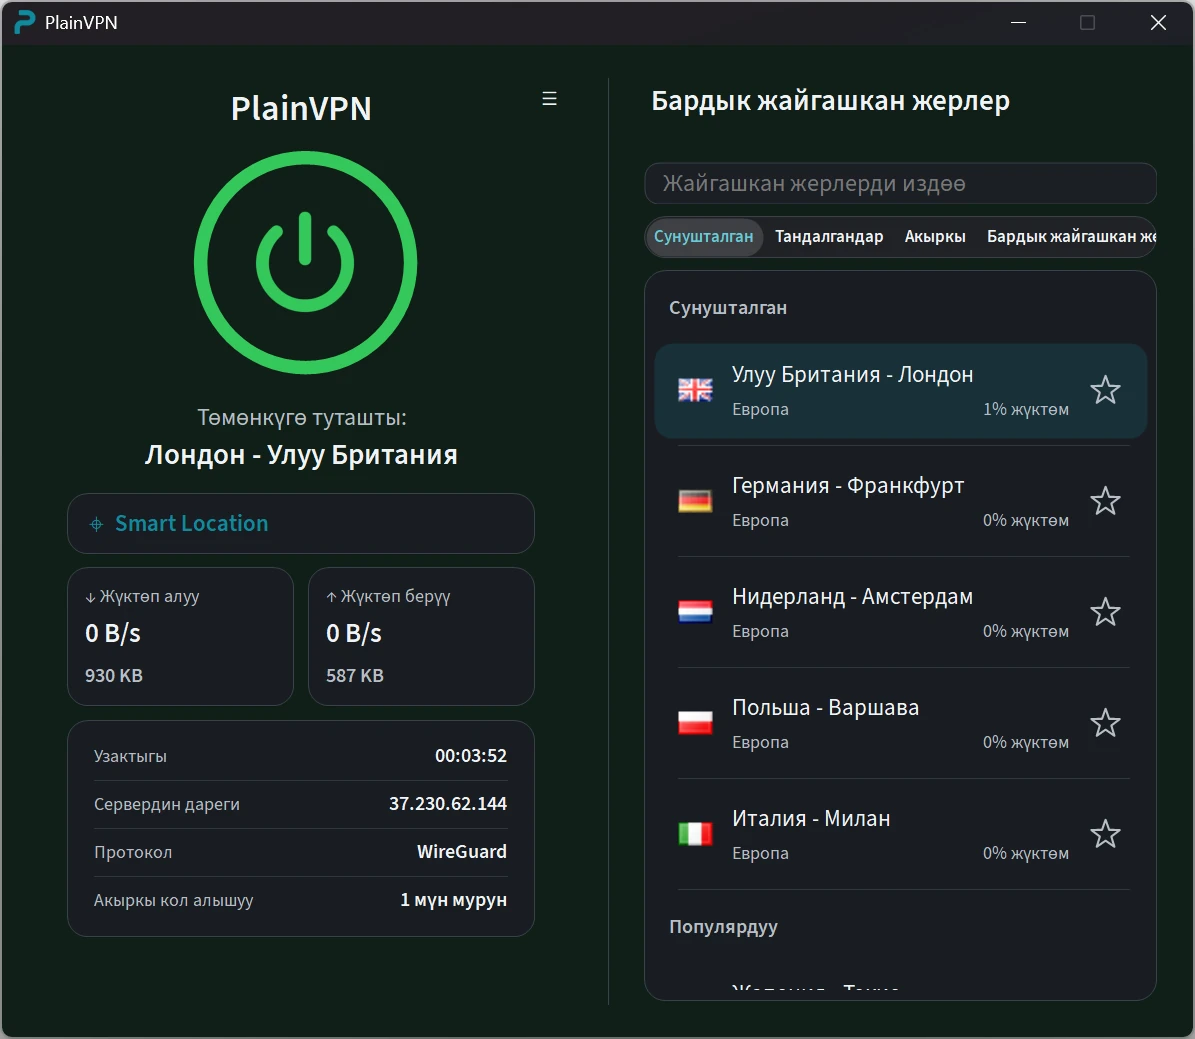Click the download arrow icon at Жүктөп алуу
The image size is (1195, 1039).
point(90,598)
